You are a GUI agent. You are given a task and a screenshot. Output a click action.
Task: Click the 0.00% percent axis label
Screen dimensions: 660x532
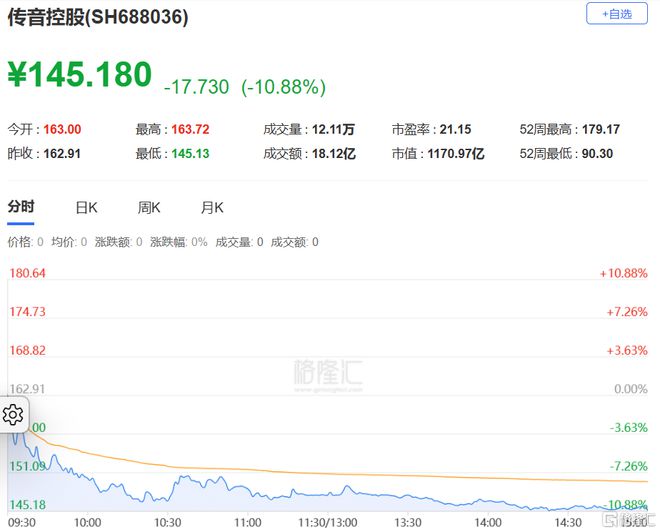pyautogui.click(x=631, y=389)
